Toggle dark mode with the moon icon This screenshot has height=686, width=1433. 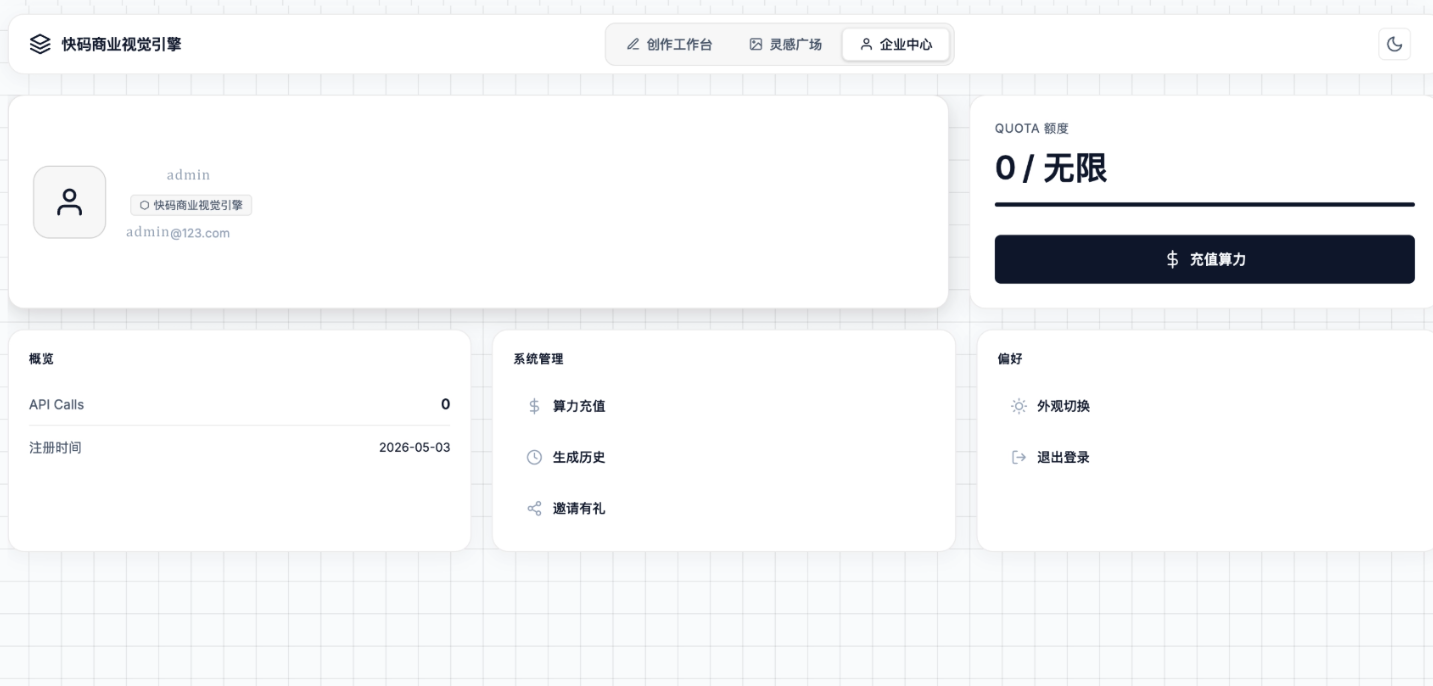pos(1394,44)
